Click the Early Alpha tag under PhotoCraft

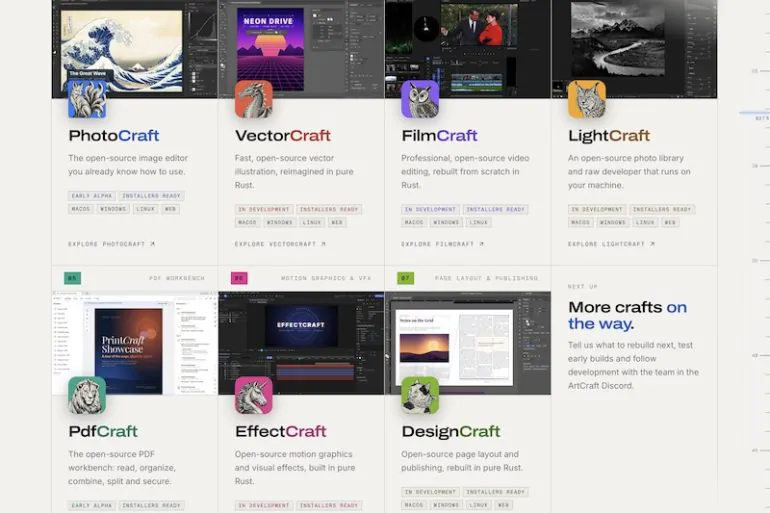click(x=92, y=196)
